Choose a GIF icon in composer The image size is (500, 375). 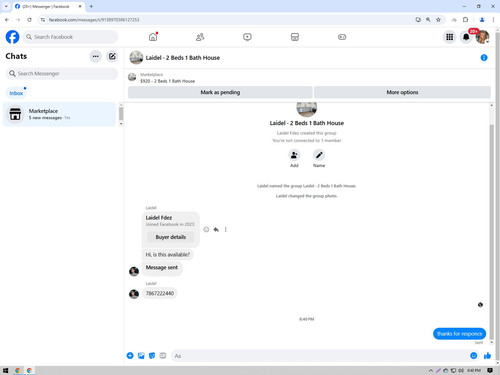[x=163, y=356]
